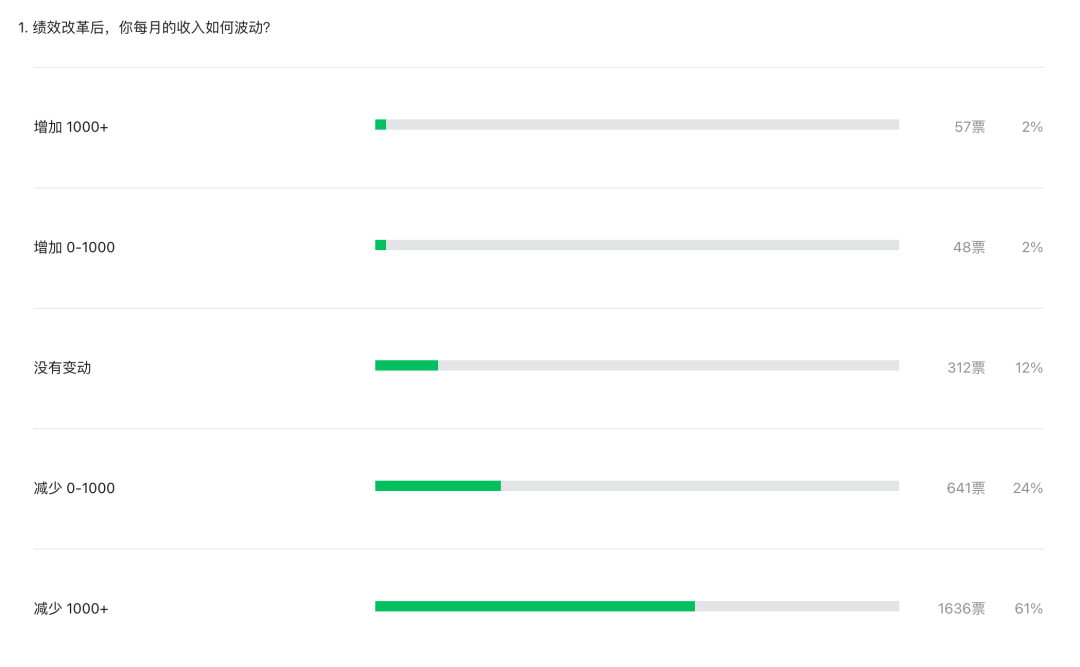Select the 增加 1000+ option label
Screen dimensions: 1080x667
pyautogui.click(x=71, y=127)
